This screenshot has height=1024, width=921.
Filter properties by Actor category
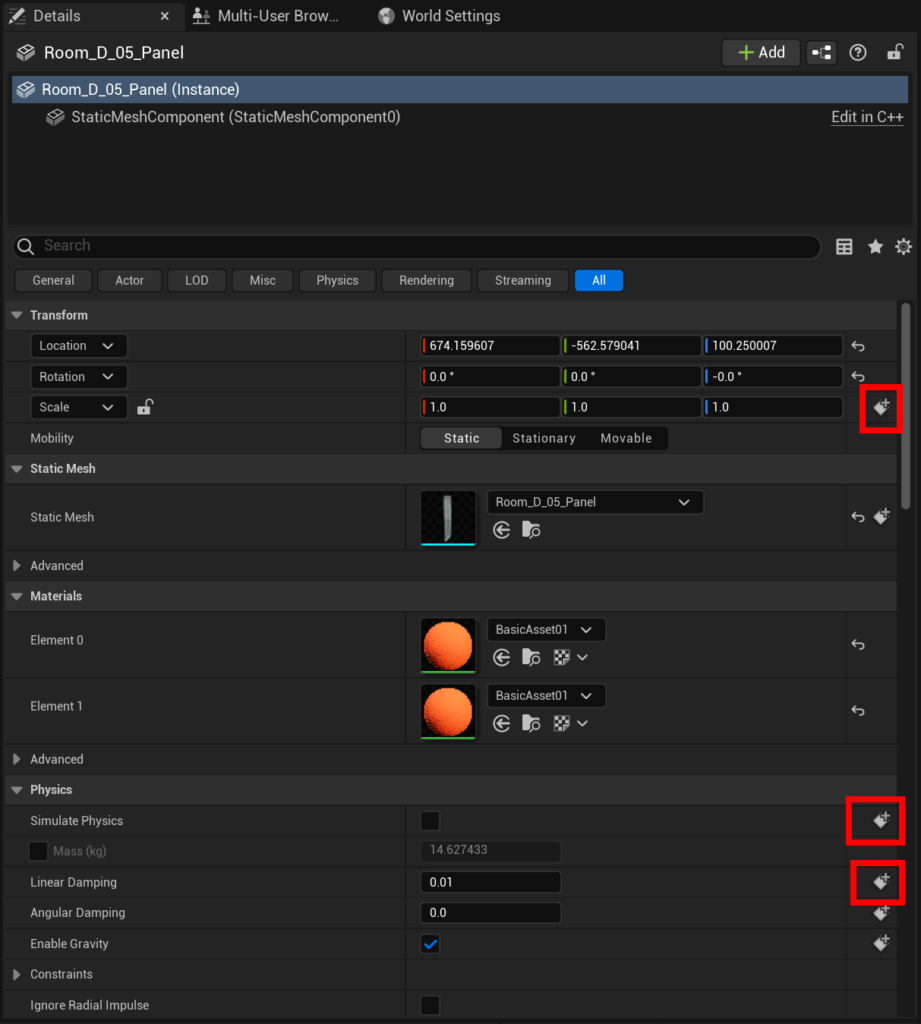pos(129,281)
